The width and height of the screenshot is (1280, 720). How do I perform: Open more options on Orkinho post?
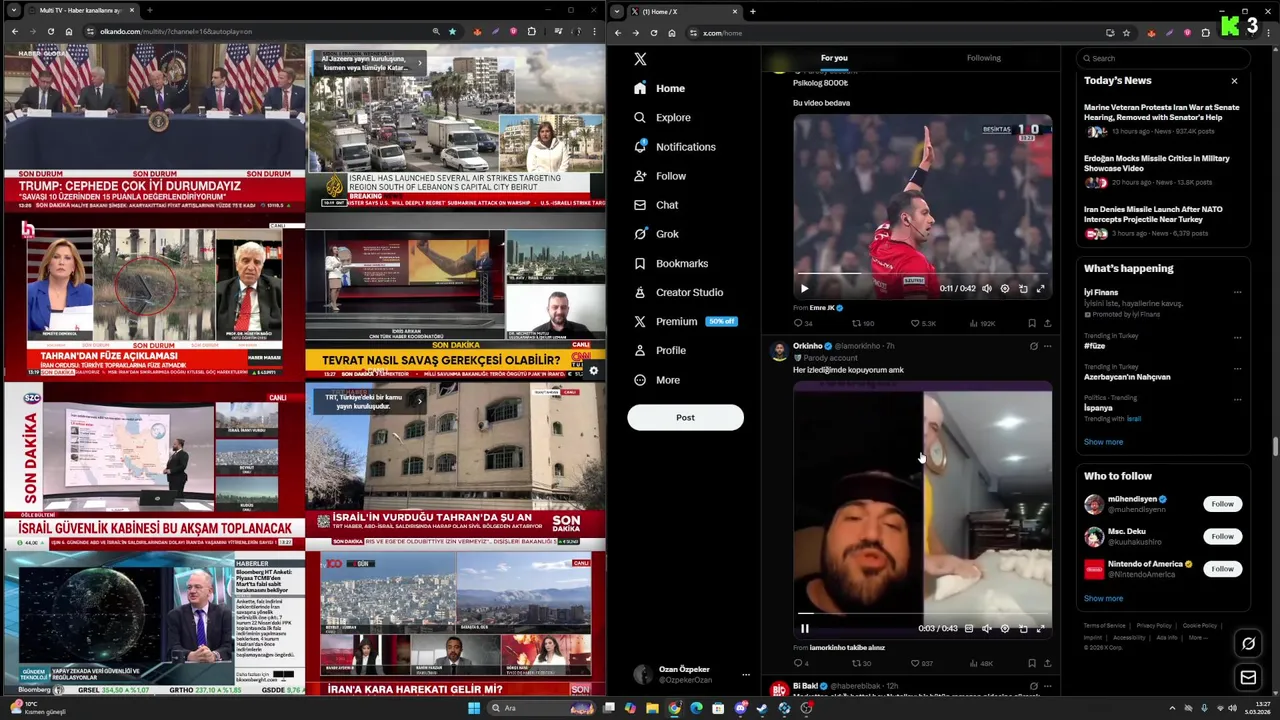pos(1047,346)
